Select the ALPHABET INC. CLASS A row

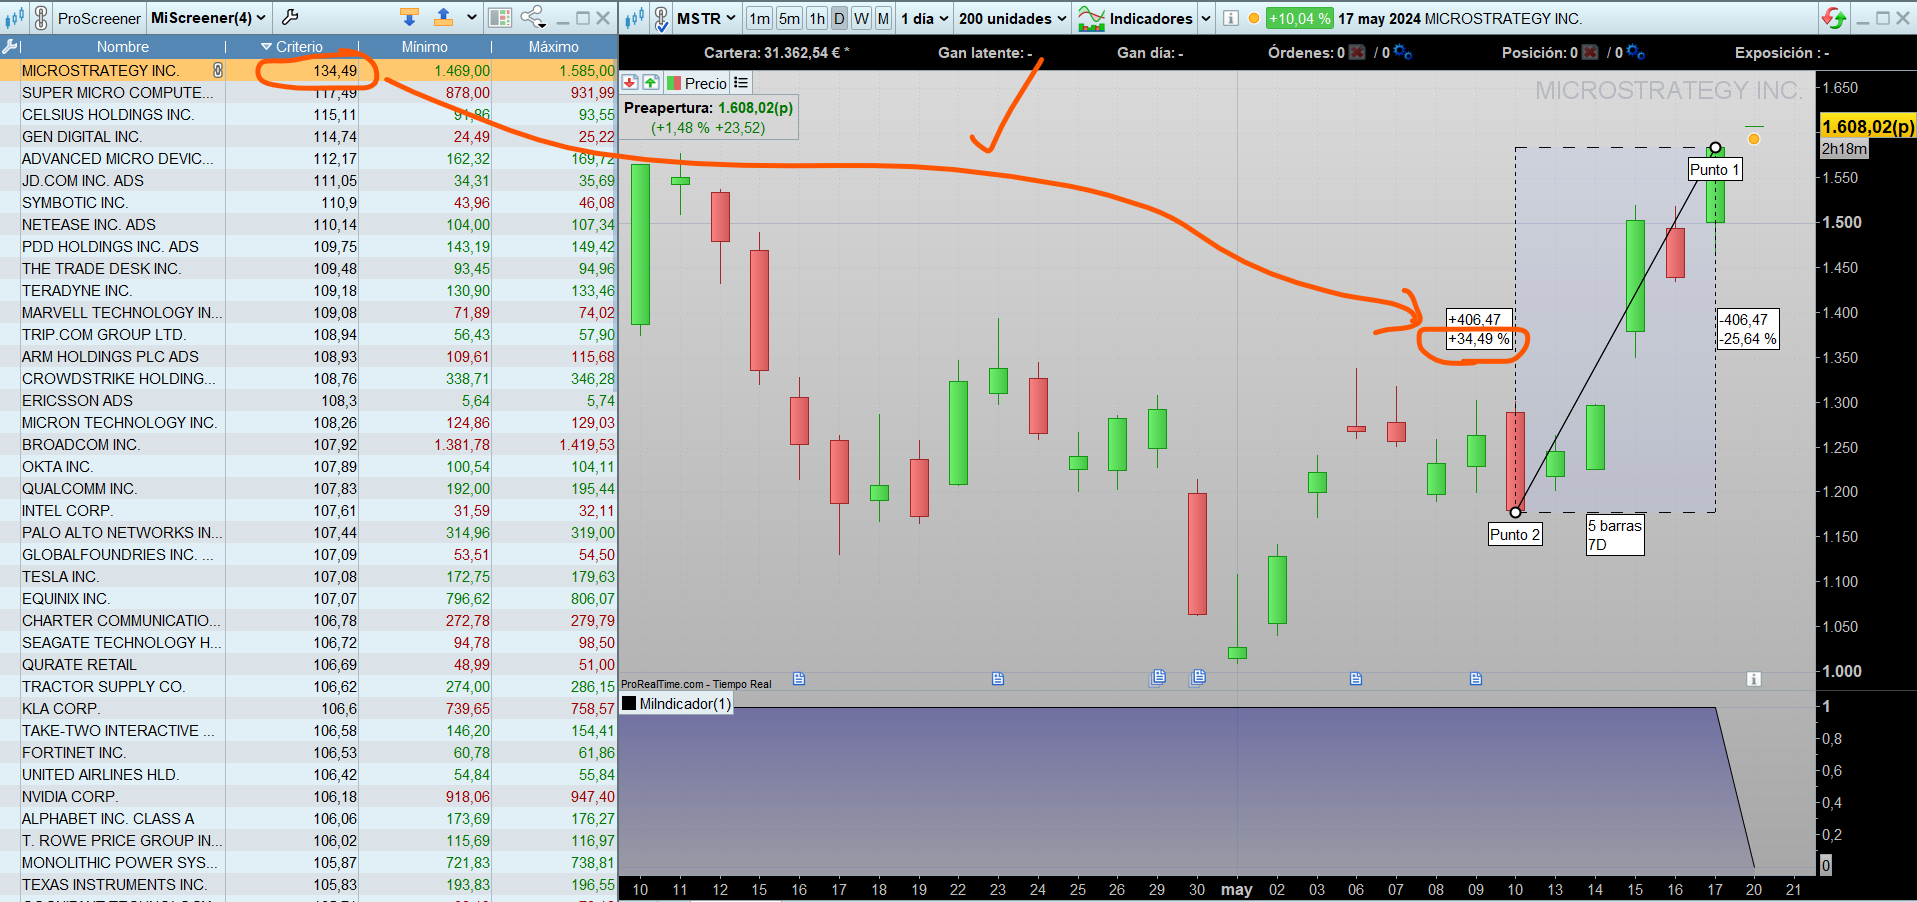(x=309, y=819)
